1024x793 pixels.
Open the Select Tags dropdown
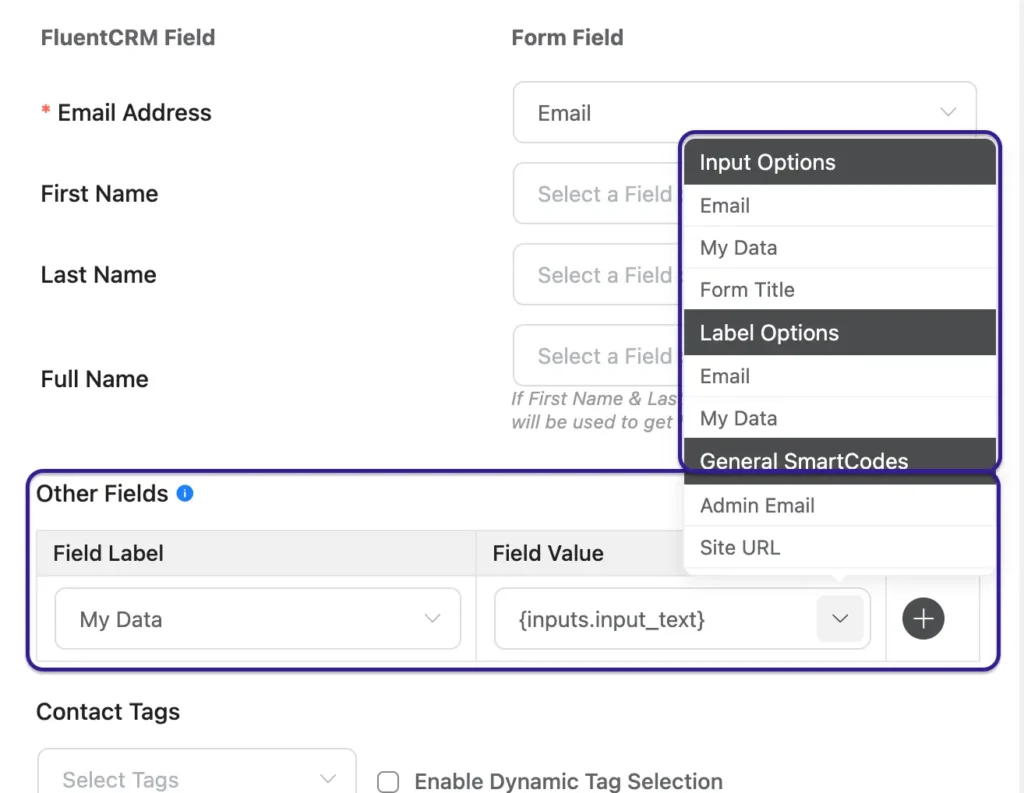click(196, 778)
